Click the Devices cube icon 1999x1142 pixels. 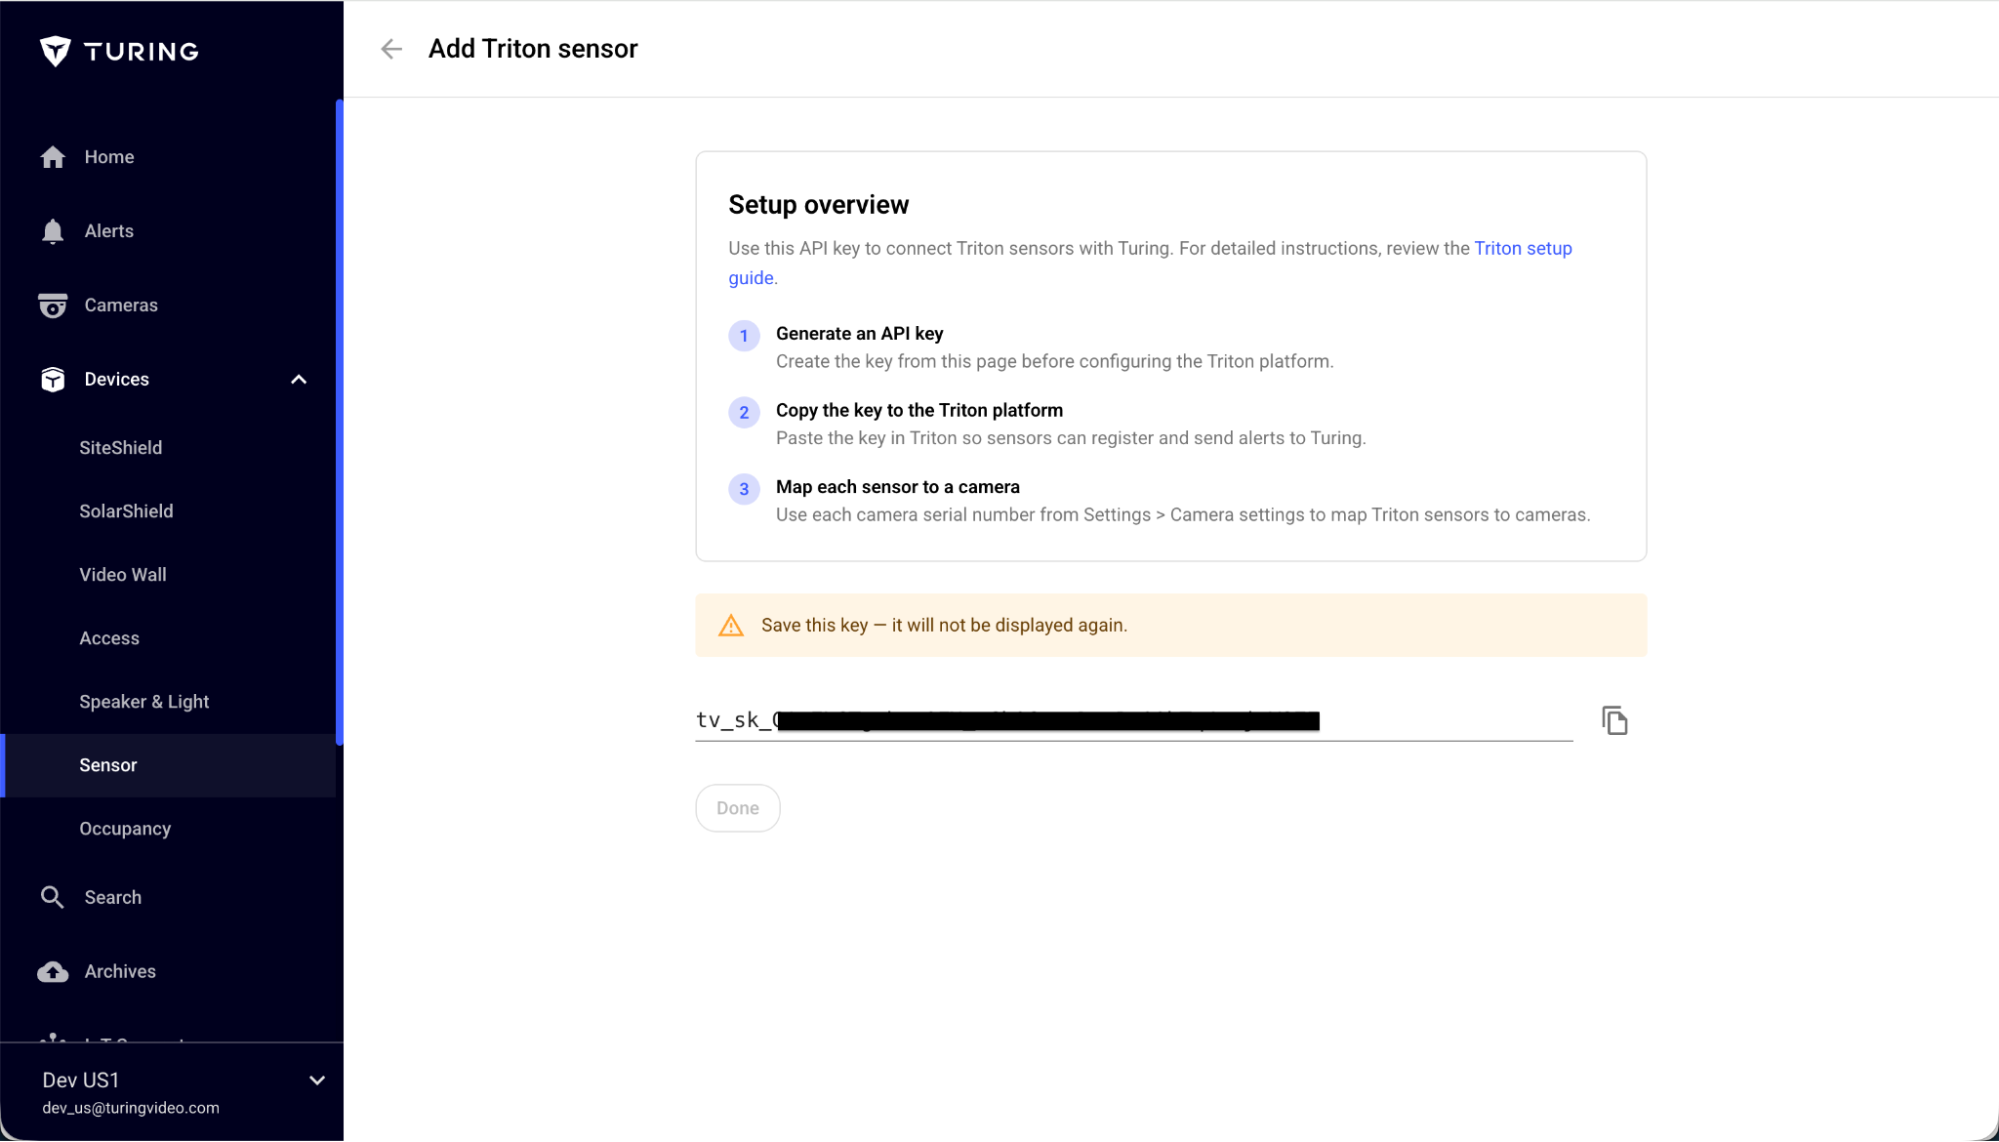tap(53, 380)
